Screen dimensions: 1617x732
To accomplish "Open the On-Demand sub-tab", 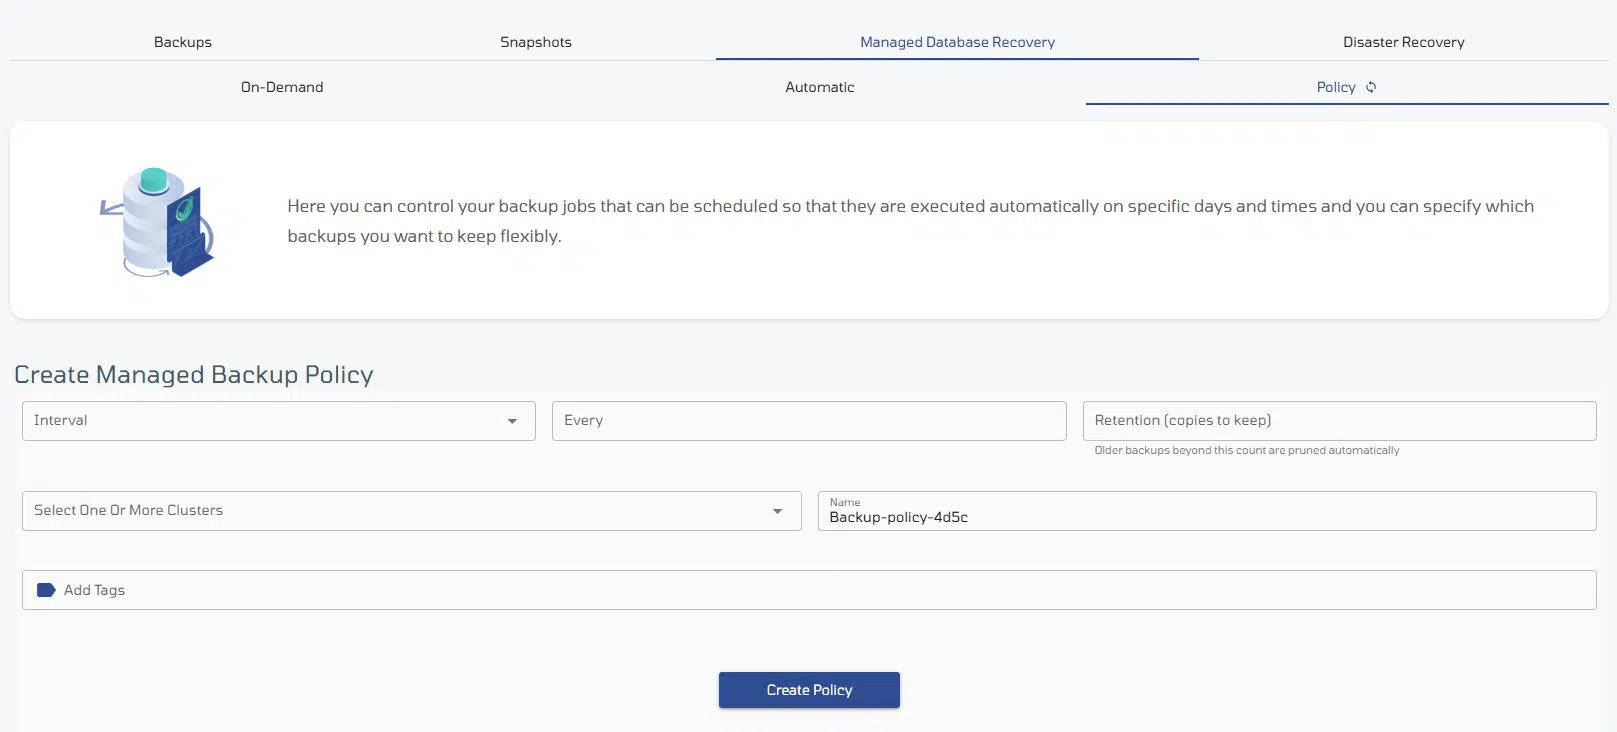I will (x=282, y=87).
